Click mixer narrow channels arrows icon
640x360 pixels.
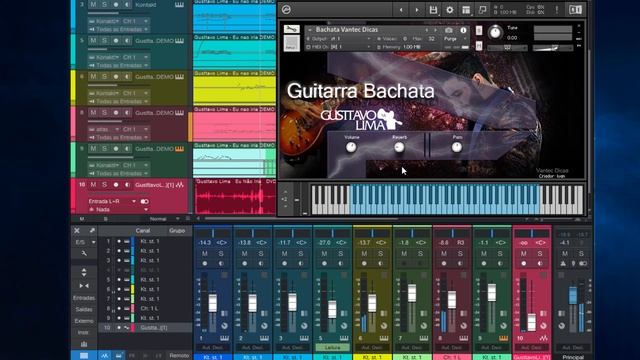pyautogui.click(x=84, y=286)
